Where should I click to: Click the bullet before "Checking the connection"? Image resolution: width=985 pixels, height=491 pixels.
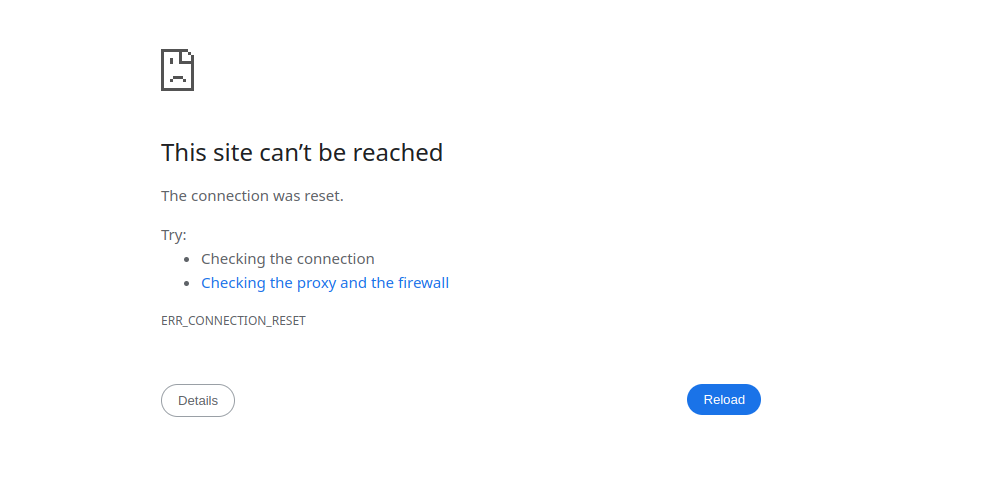coord(187,259)
